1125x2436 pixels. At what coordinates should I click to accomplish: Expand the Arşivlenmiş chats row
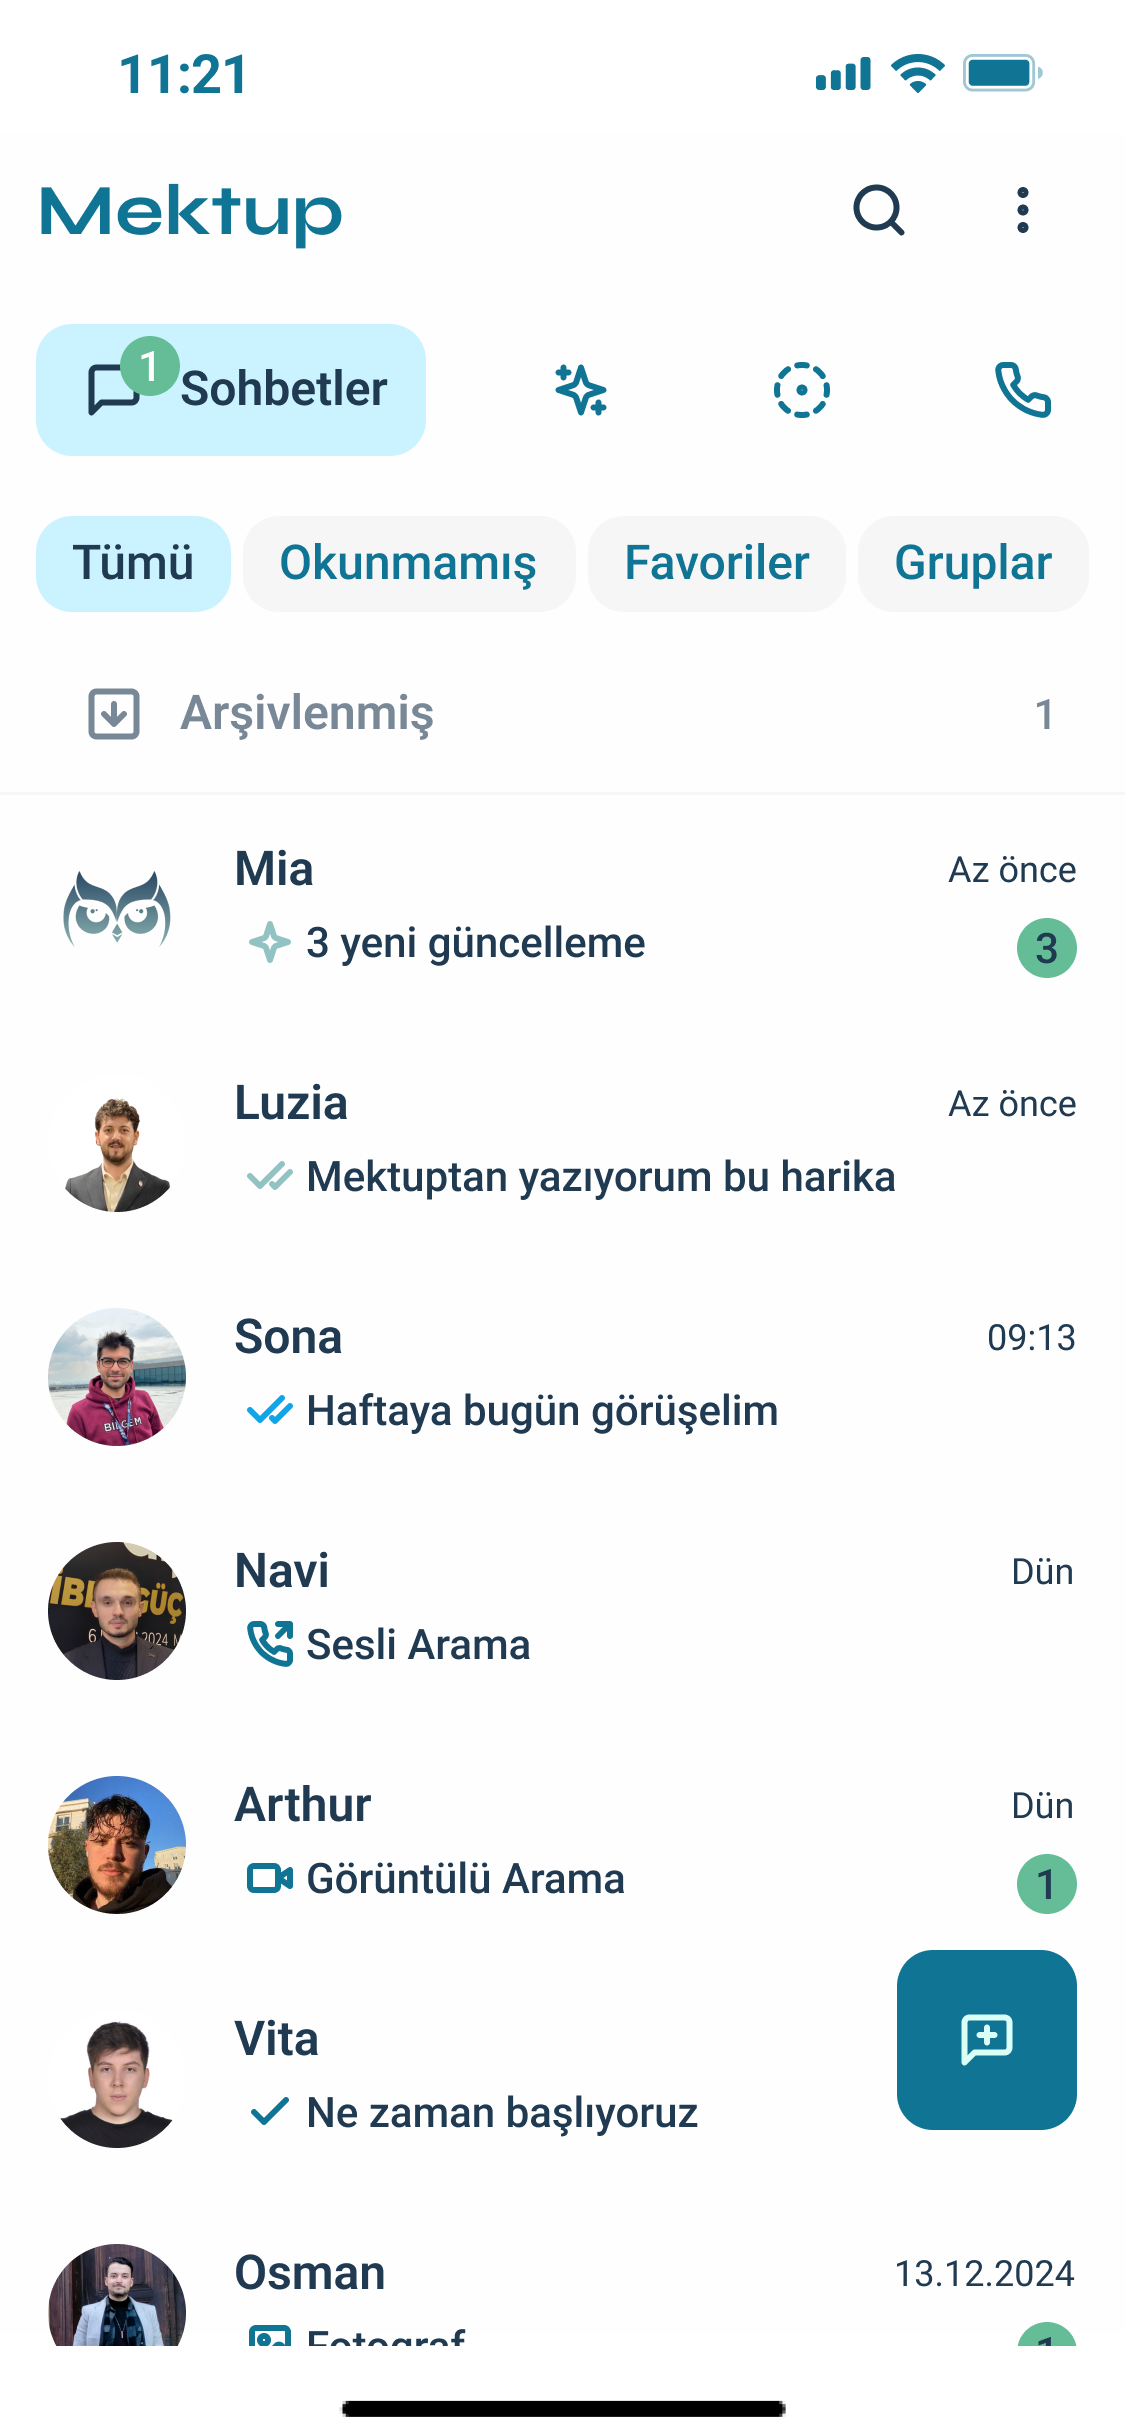pos(560,714)
